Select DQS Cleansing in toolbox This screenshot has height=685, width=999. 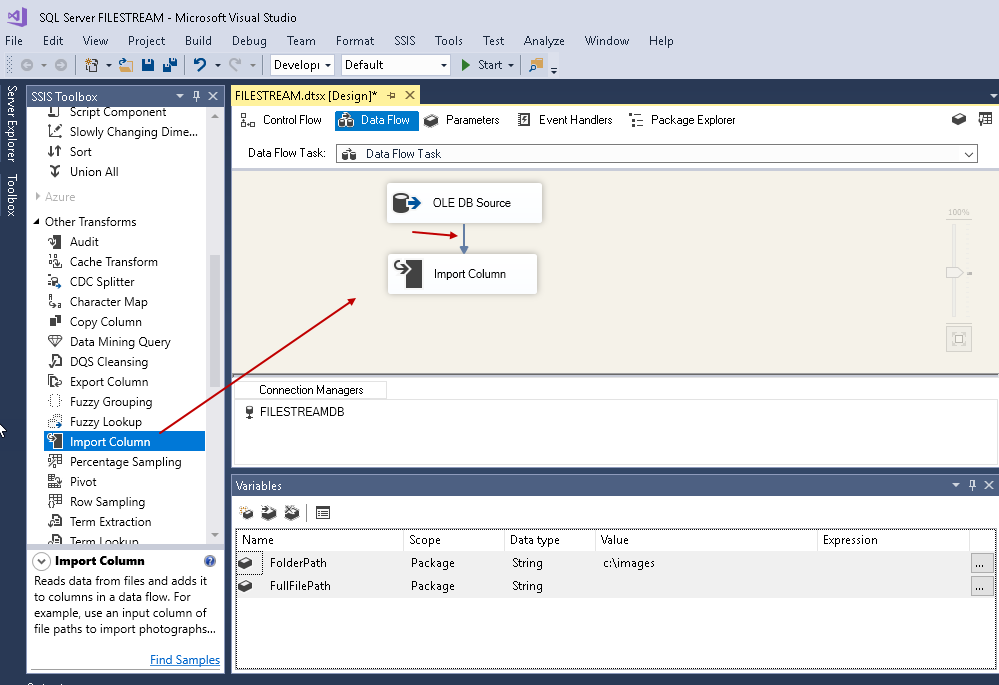(x=109, y=362)
